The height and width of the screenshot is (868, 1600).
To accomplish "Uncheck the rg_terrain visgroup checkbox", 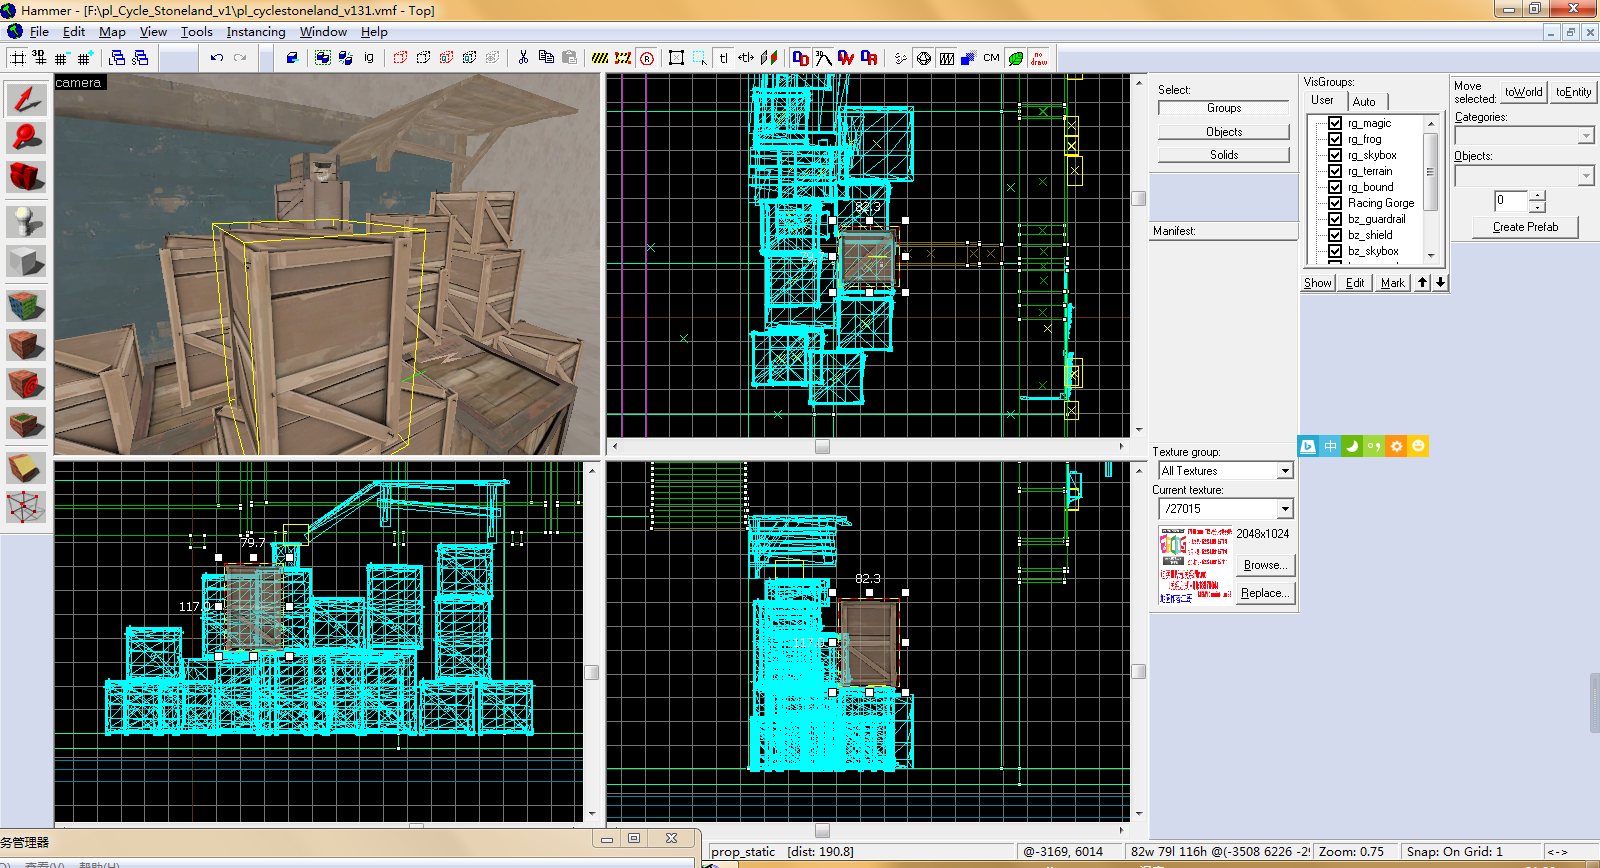I will 1335,171.
